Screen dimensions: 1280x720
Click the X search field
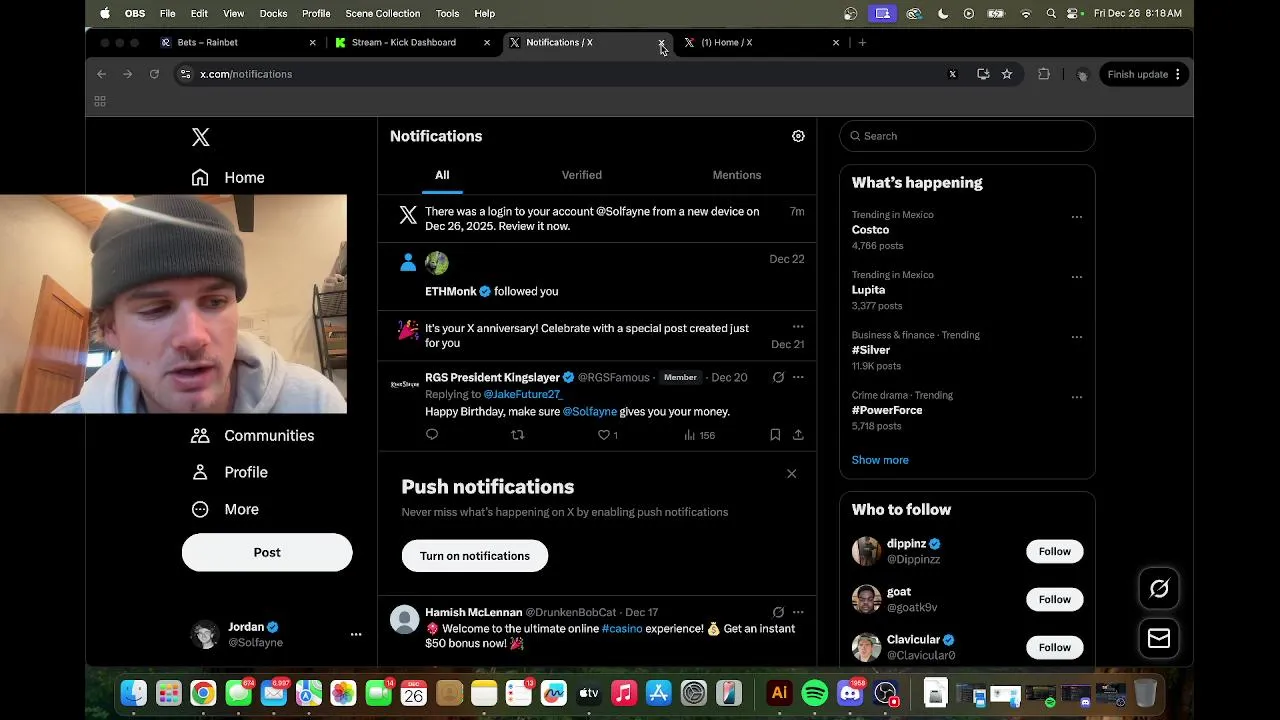tap(967, 136)
